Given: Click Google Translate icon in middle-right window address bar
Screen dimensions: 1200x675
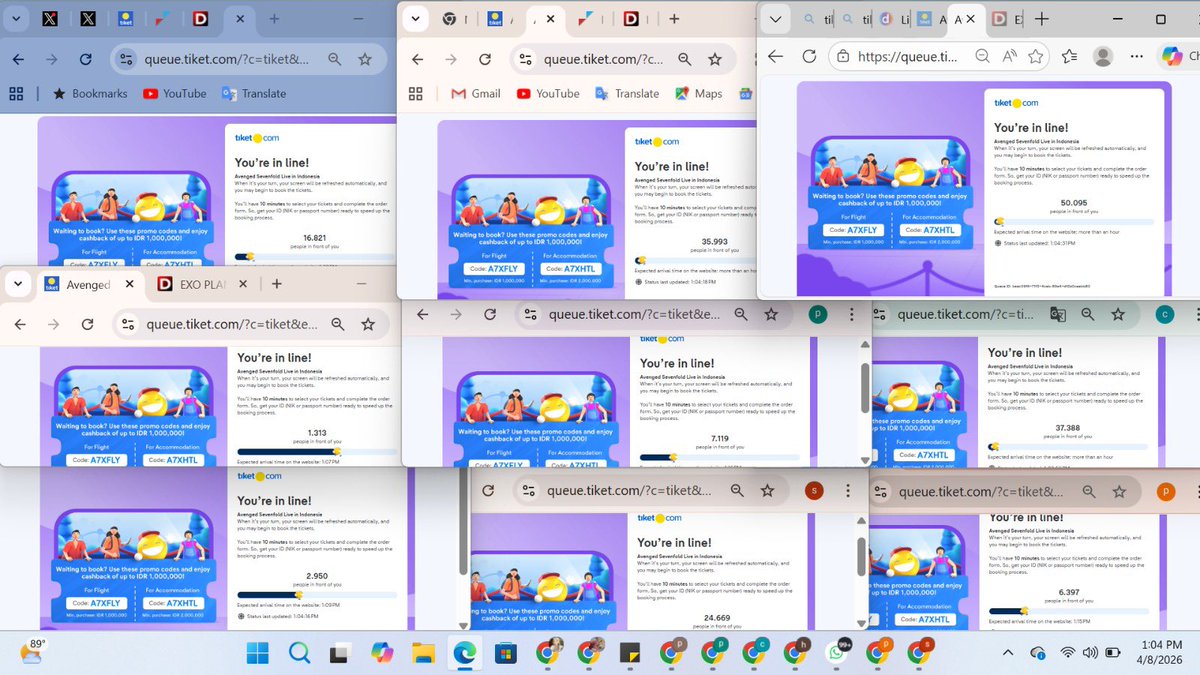Looking at the screenshot, I should click(x=1058, y=314).
